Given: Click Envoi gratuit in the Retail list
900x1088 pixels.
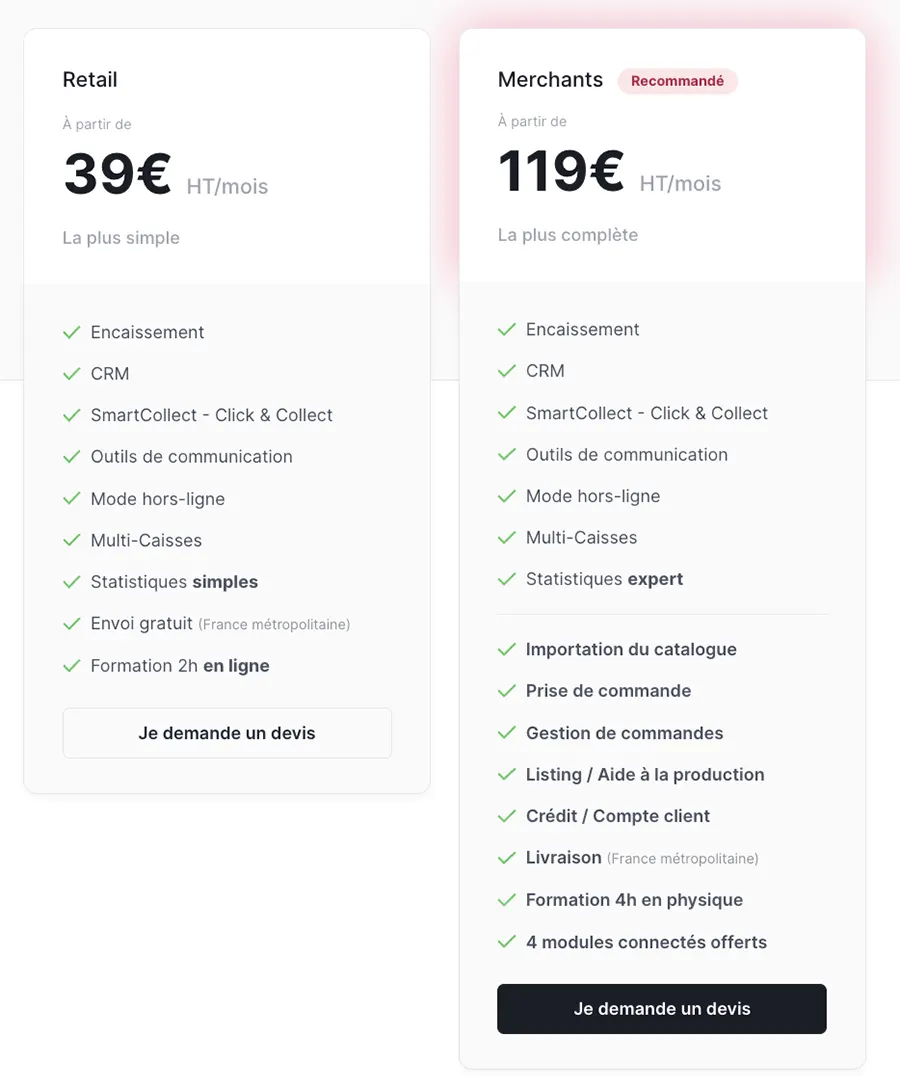Looking at the screenshot, I should (142, 624).
